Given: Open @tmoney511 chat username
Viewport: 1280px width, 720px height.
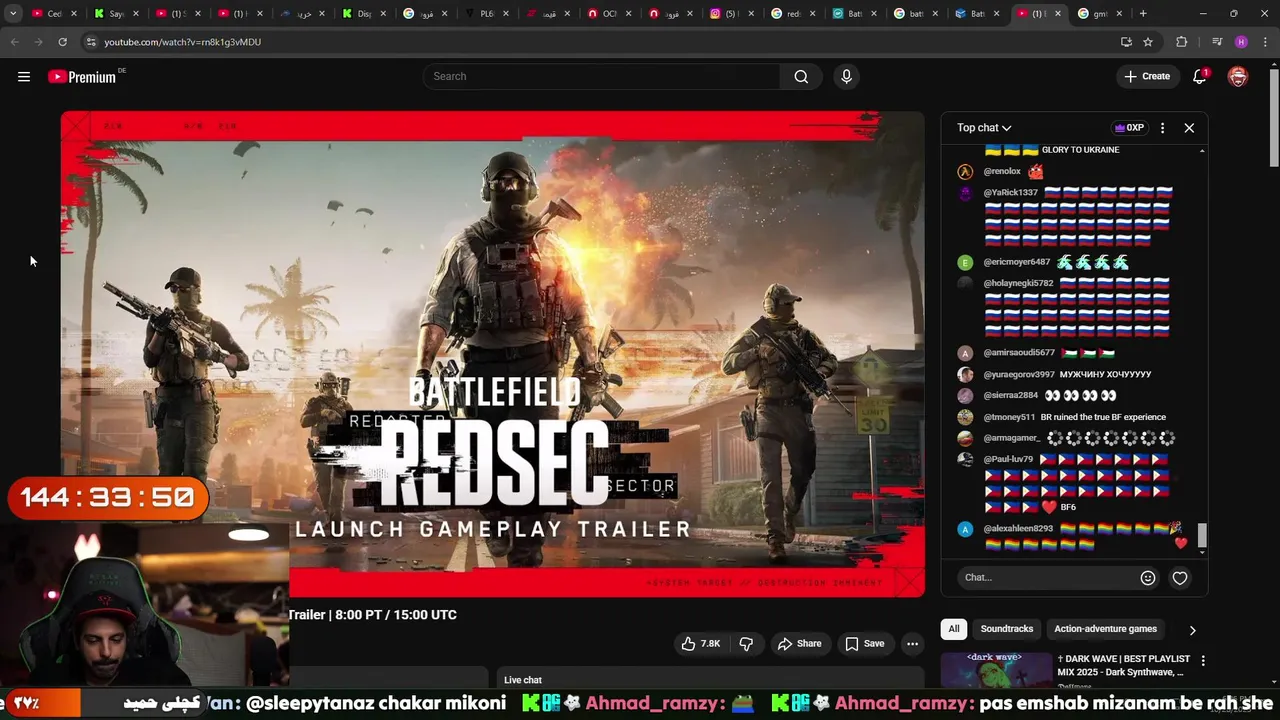Looking at the screenshot, I should [1009, 417].
